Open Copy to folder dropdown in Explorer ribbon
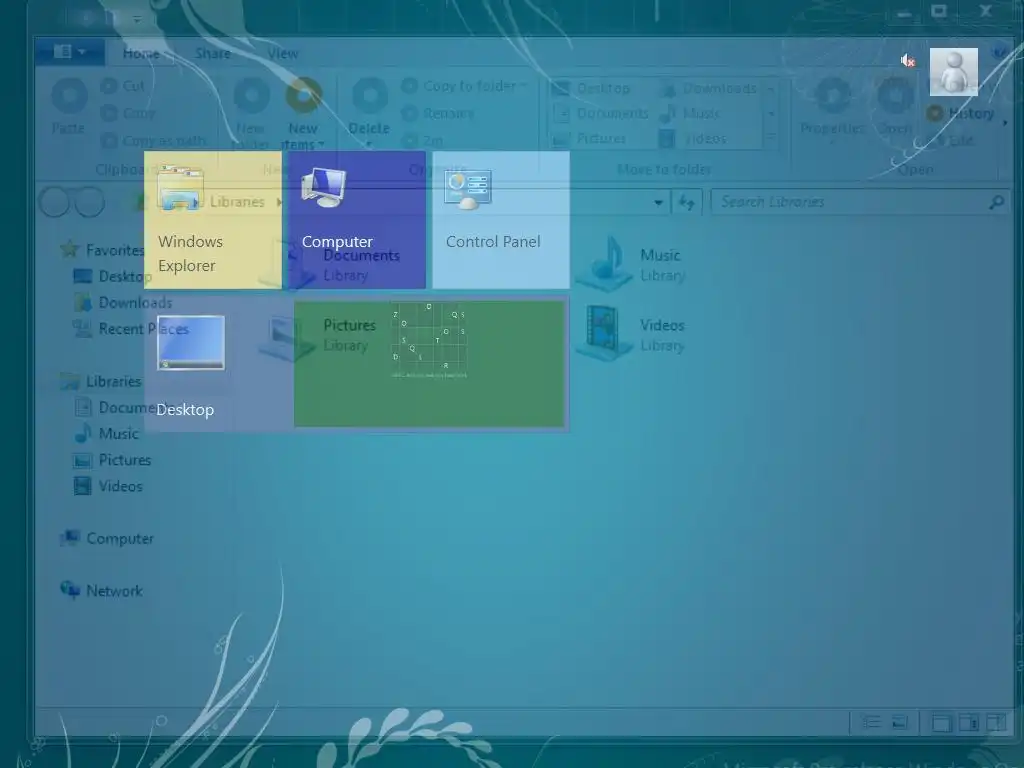Image resolution: width=1024 pixels, height=768 pixels. click(464, 86)
